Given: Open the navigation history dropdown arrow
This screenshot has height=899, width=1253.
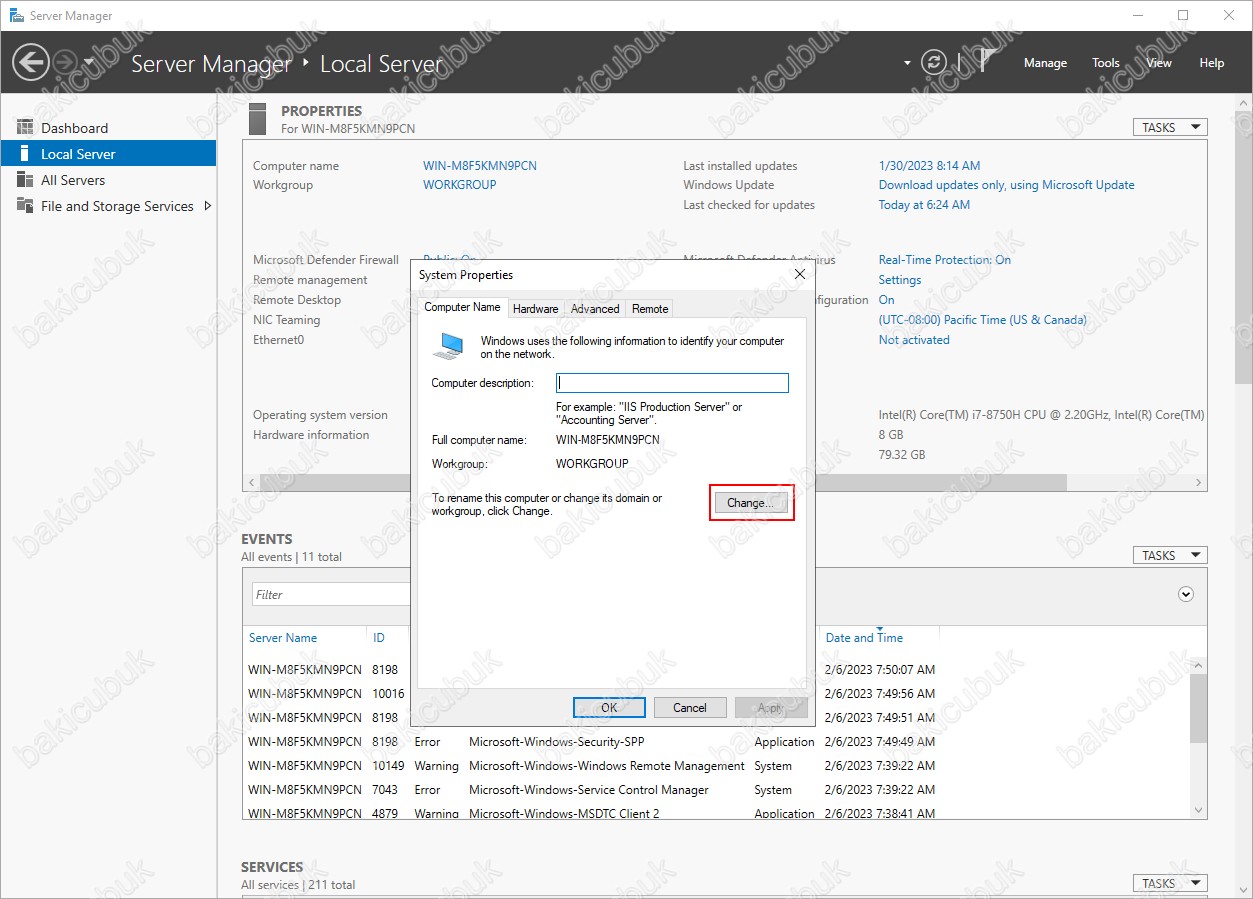Looking at the screenshot, I should coord(89,62).
